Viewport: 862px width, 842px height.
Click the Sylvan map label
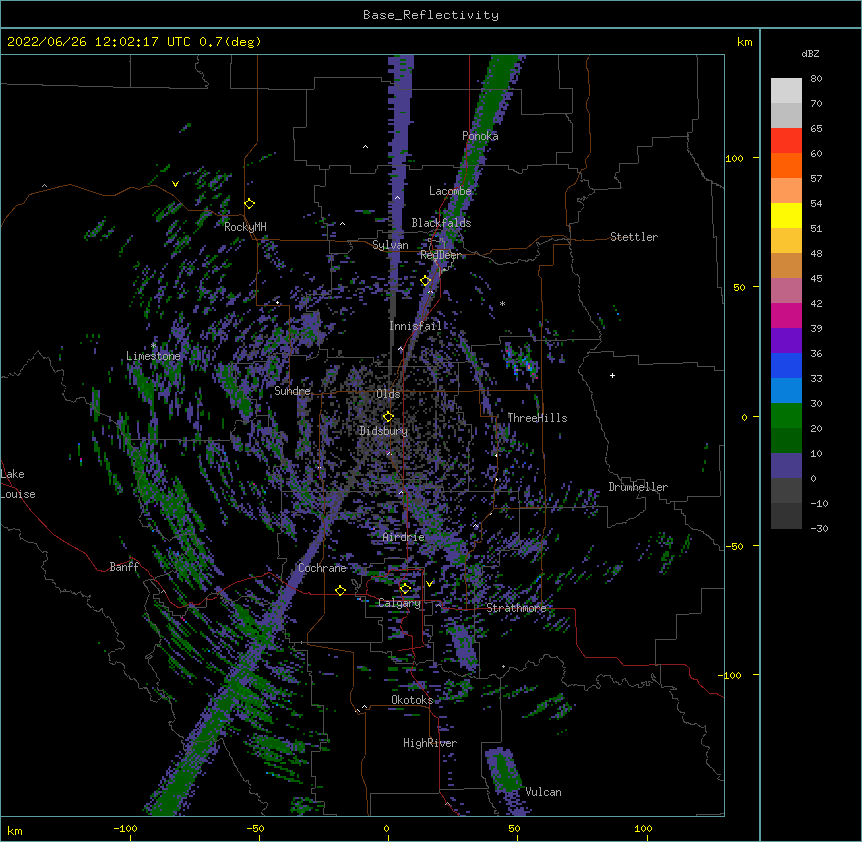coord(390,245)
